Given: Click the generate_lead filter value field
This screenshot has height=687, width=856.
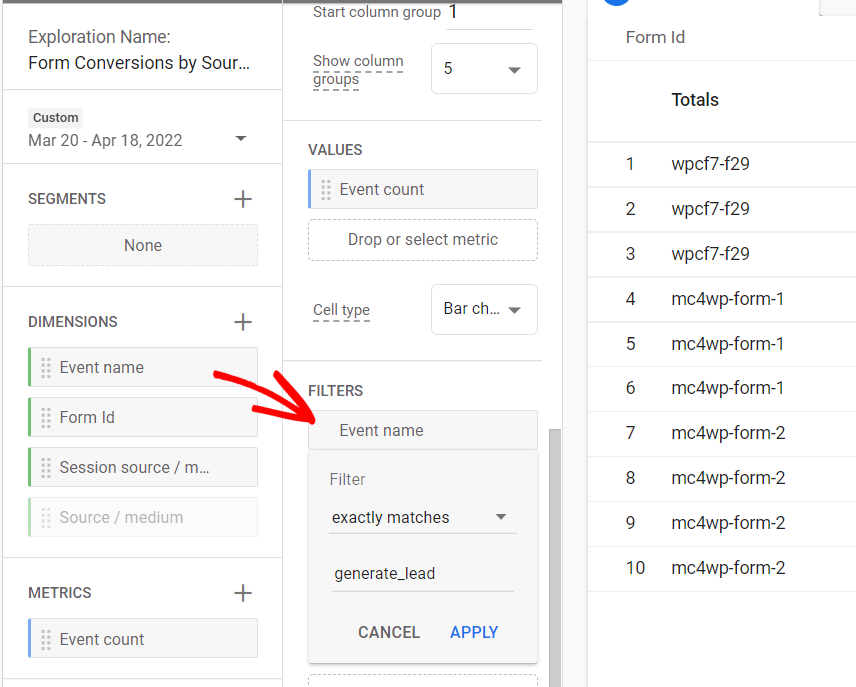Looking at the screenshot, I should [422, 573].
